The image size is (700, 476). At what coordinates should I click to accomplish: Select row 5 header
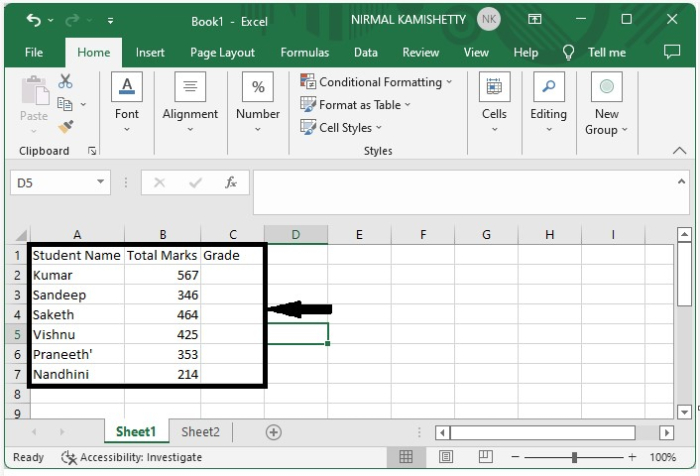17,334
